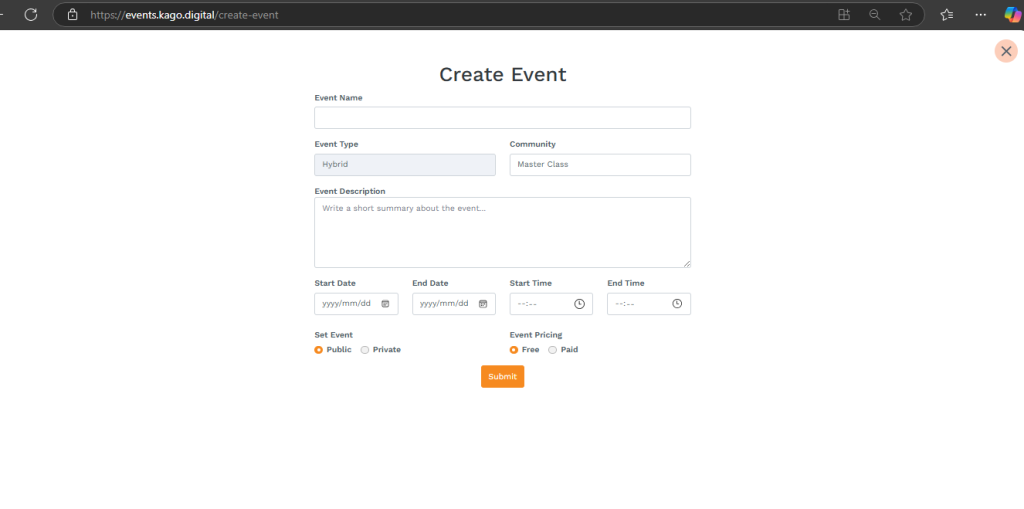Open browser Settings and more menu

coord(980,15)
